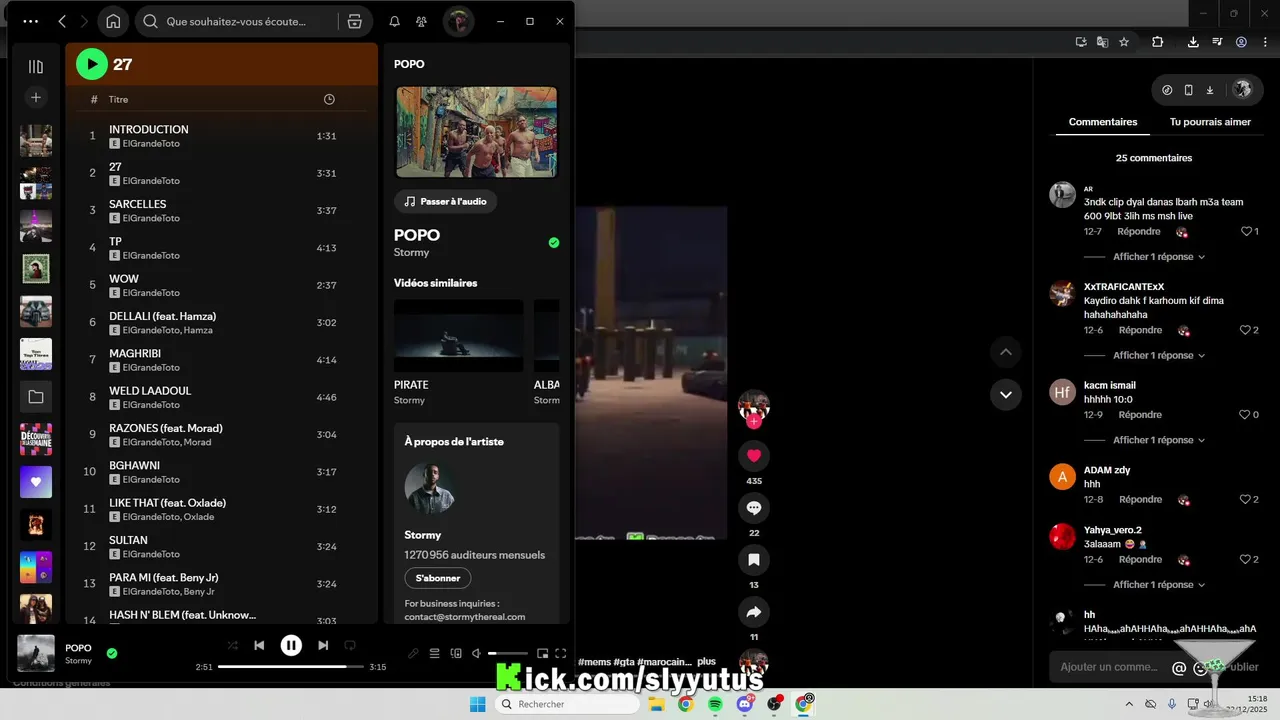
Task: Switch to Tu pourrais aimer tab
Action: 1210,122
